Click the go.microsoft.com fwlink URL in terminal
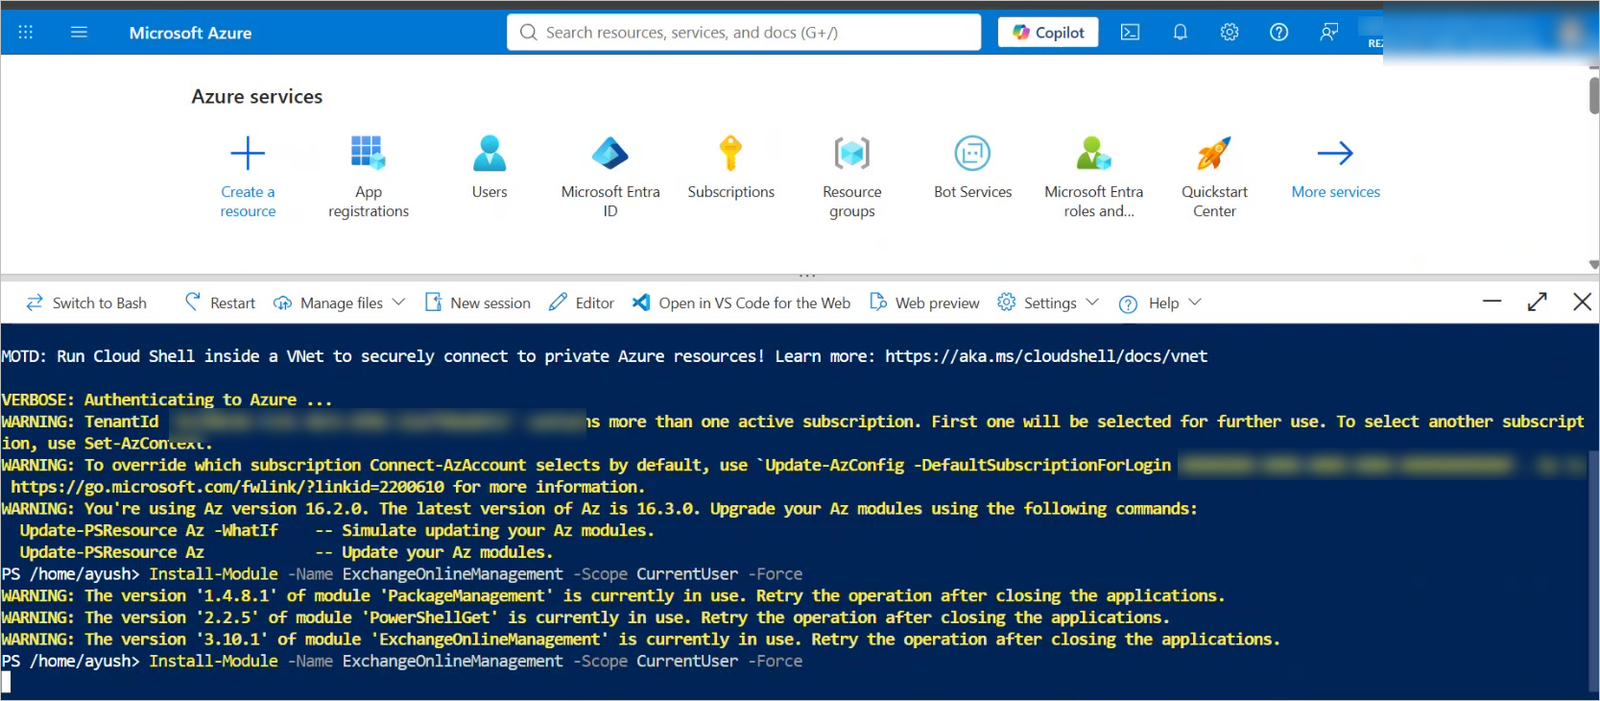Viewport: 1600px width, 701px height. (x=227, y=487)
